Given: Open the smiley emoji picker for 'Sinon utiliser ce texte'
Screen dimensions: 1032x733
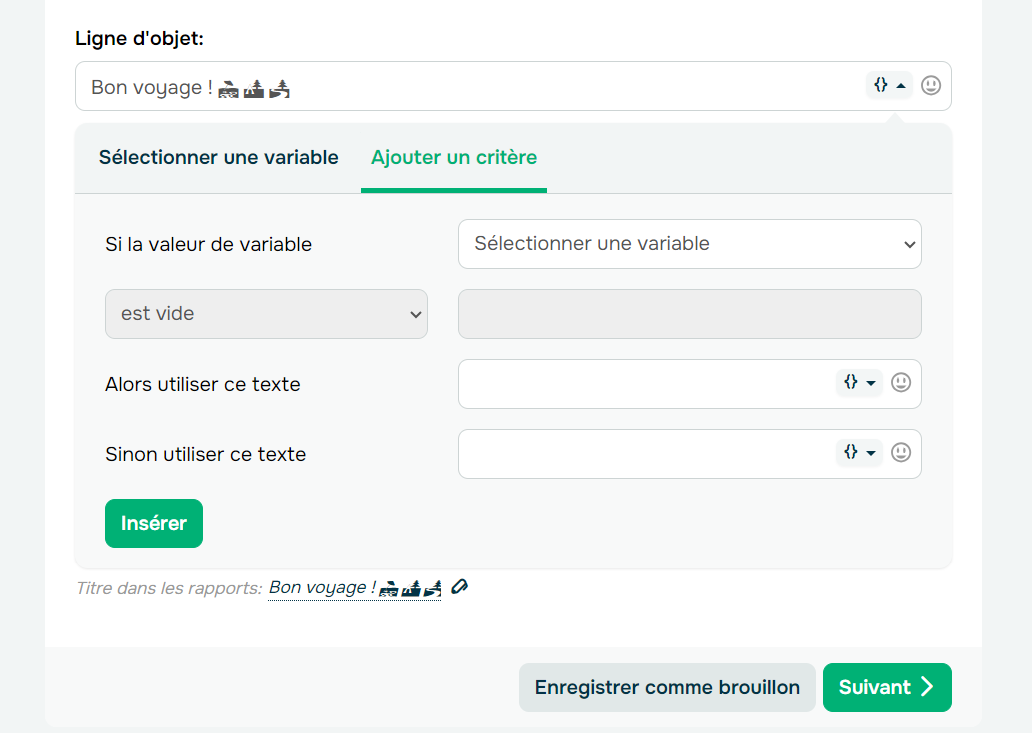Looking at the screenshot, I should [901, 453].
